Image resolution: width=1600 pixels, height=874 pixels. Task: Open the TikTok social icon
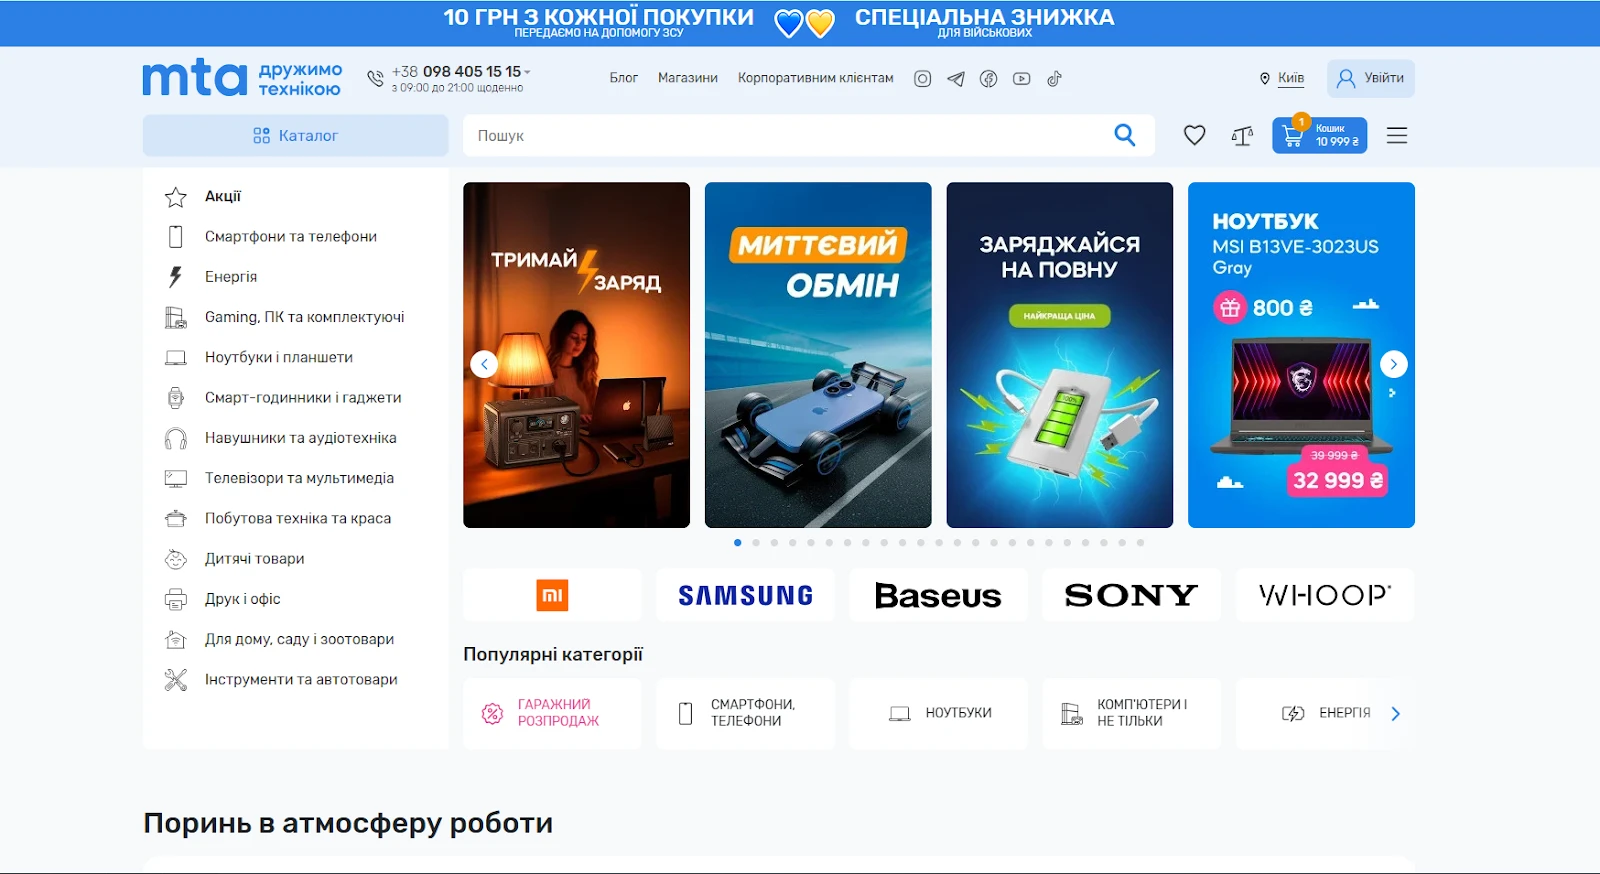[1054, 79]
